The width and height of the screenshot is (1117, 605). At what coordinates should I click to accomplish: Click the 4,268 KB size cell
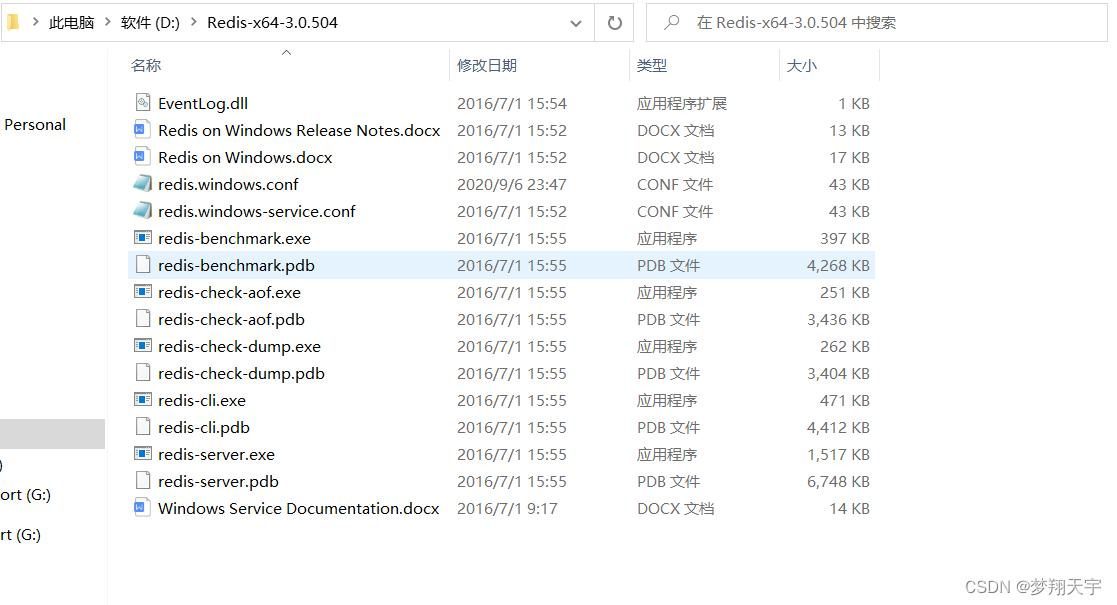coord(838,266)
